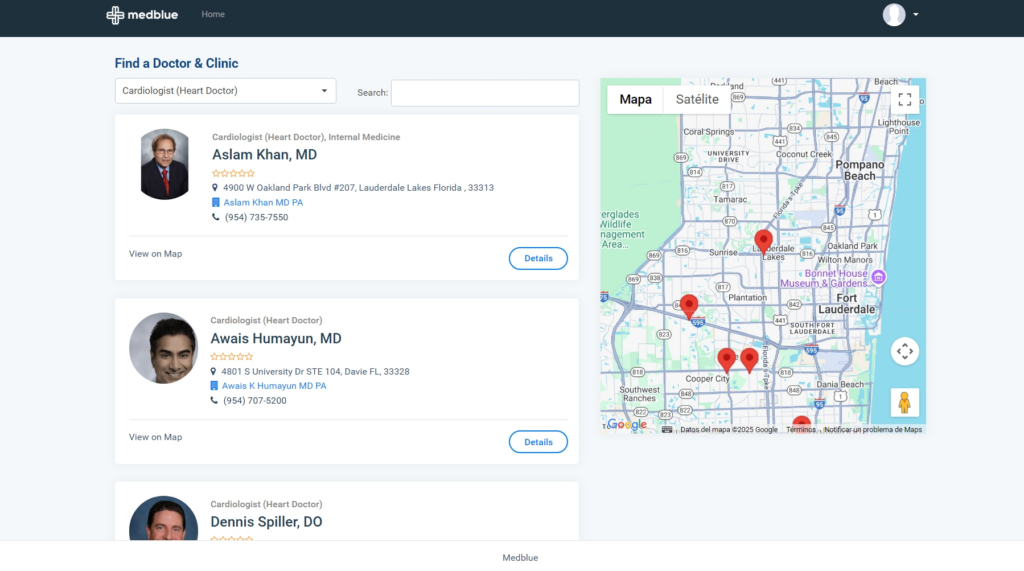Viewport: 1024px width, 571px height.
Task: Click building icon beside Awais K Humayun MD PA
Action: point(214,386)
